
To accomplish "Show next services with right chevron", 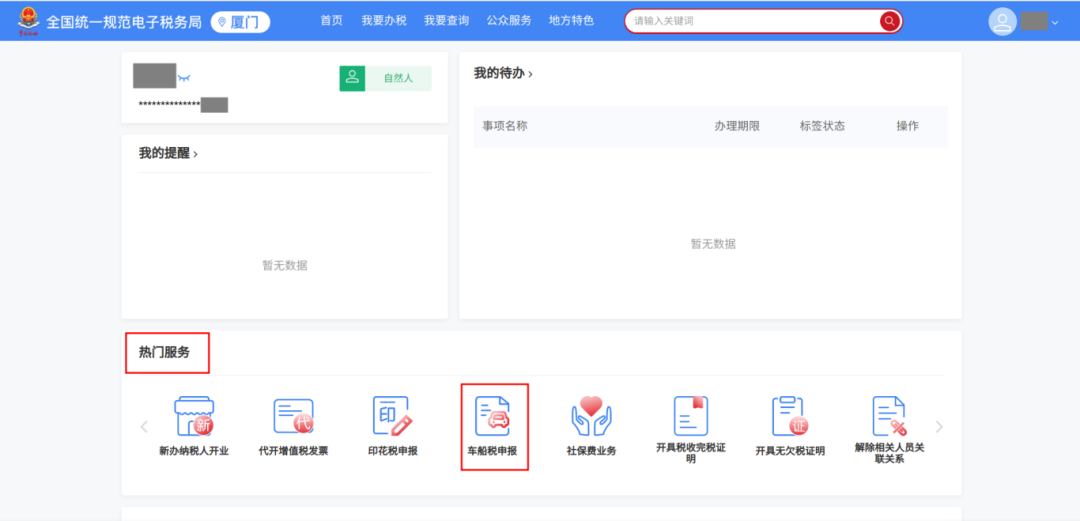I will pos(939,427).
